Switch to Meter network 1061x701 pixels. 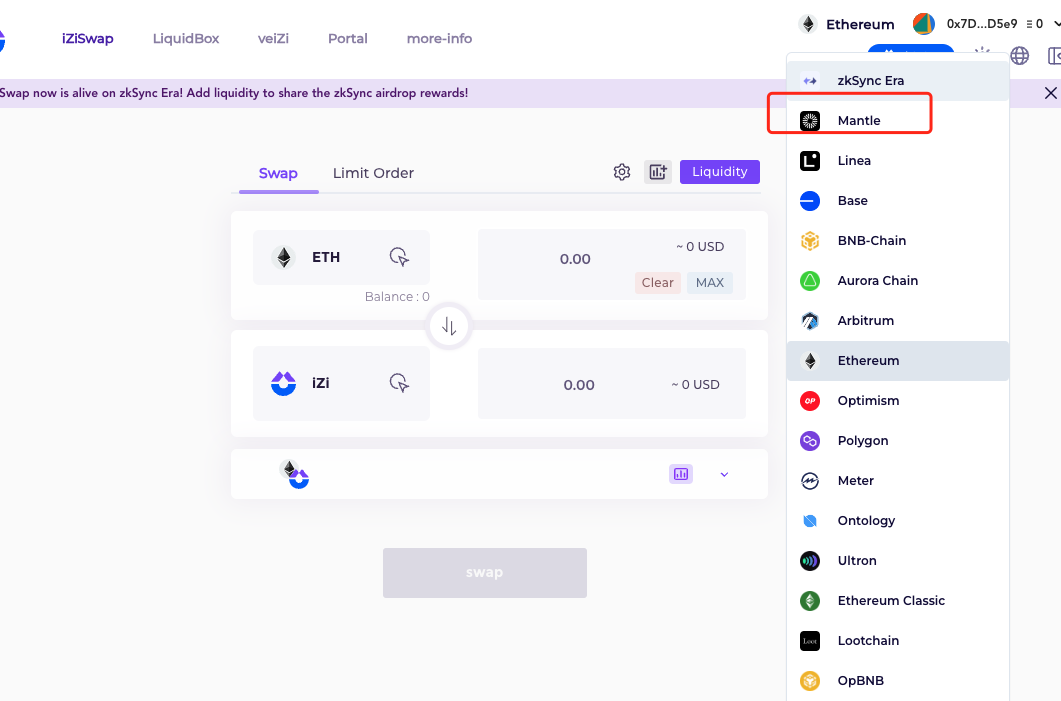click(x=897, y=480)
